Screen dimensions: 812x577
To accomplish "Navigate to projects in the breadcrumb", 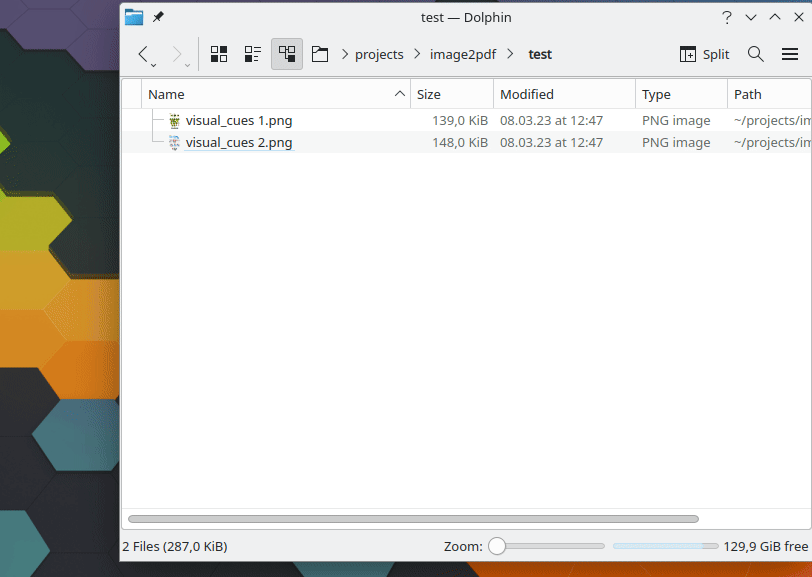I will pos(379,54).
